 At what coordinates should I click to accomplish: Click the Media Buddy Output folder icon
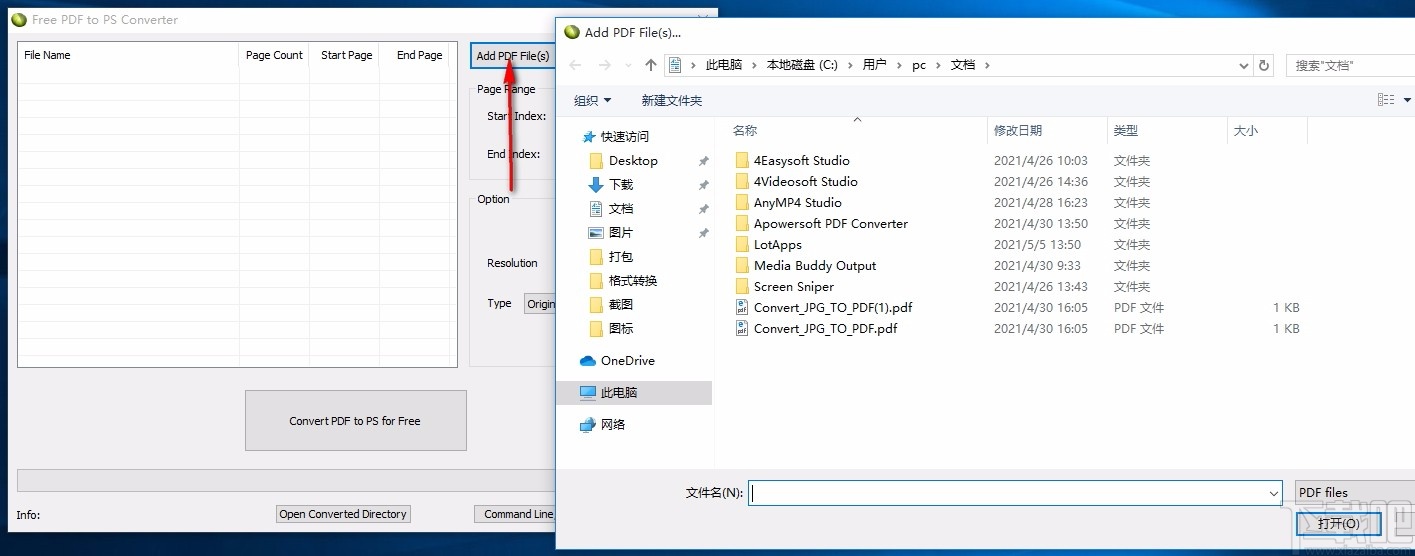coord(742,265)
